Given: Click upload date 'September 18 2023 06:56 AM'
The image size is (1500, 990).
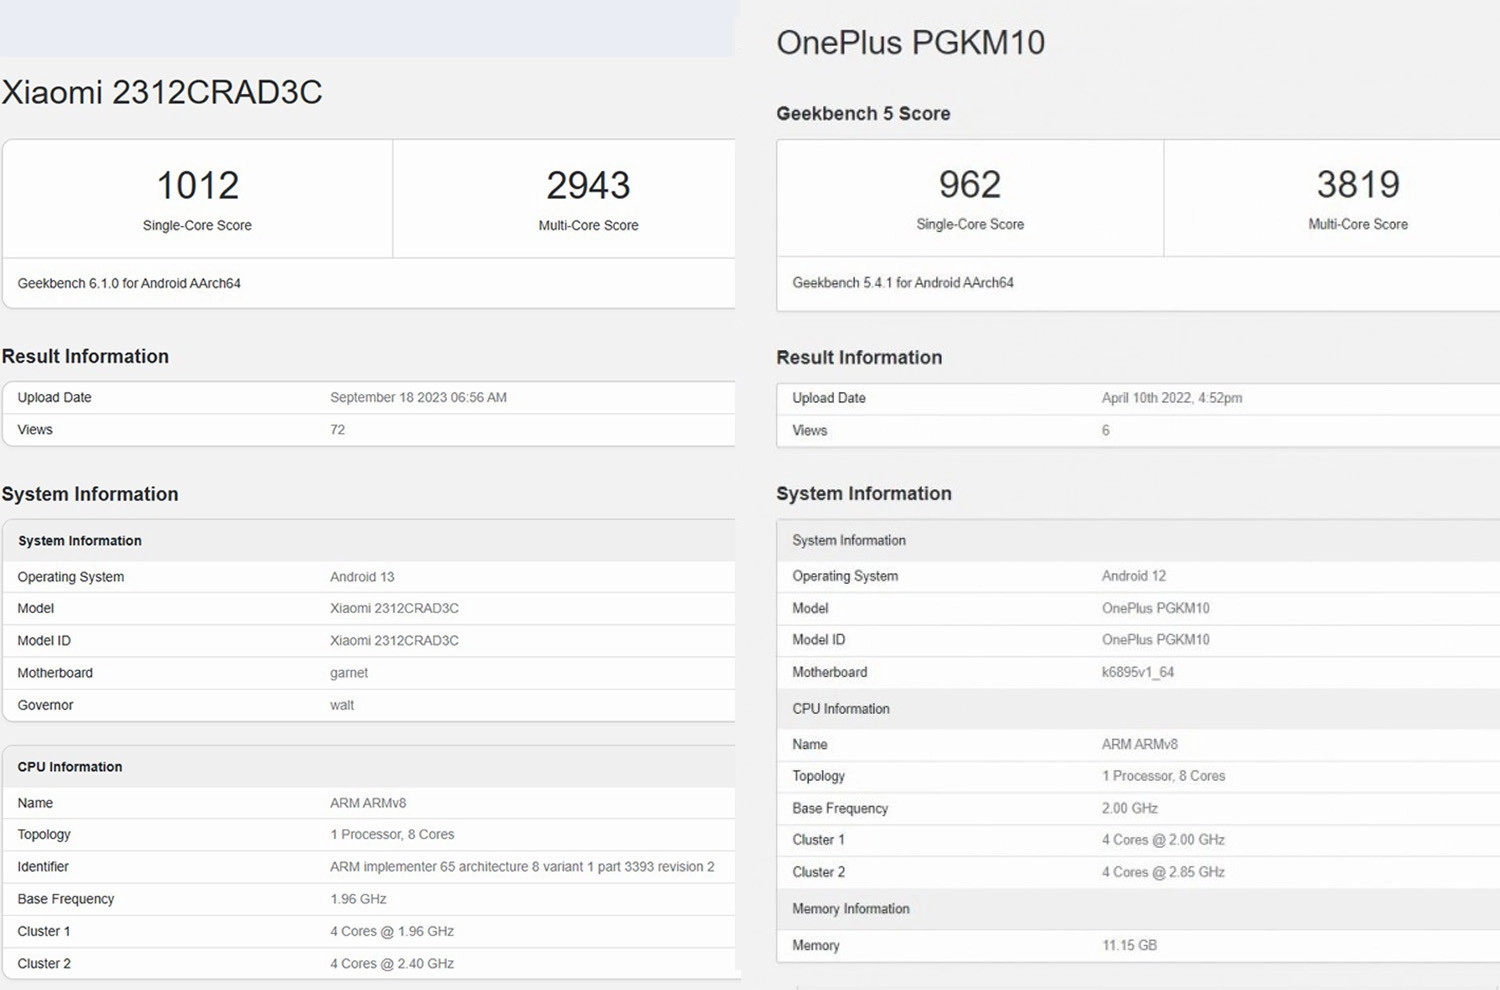Looking at the screenshot, I should coord(418,397).
